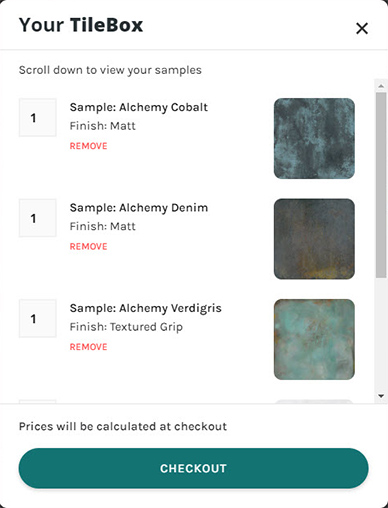The image size is (388, 508).
Task: Click the empty scrollbar track below the thumb
Action: 381,334
